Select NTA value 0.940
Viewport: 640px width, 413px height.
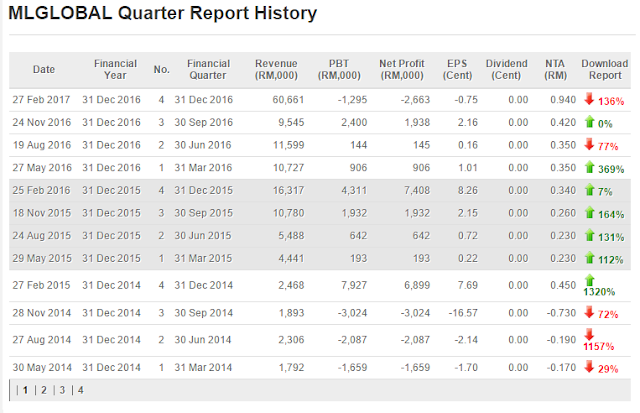(x=563, y=100)
